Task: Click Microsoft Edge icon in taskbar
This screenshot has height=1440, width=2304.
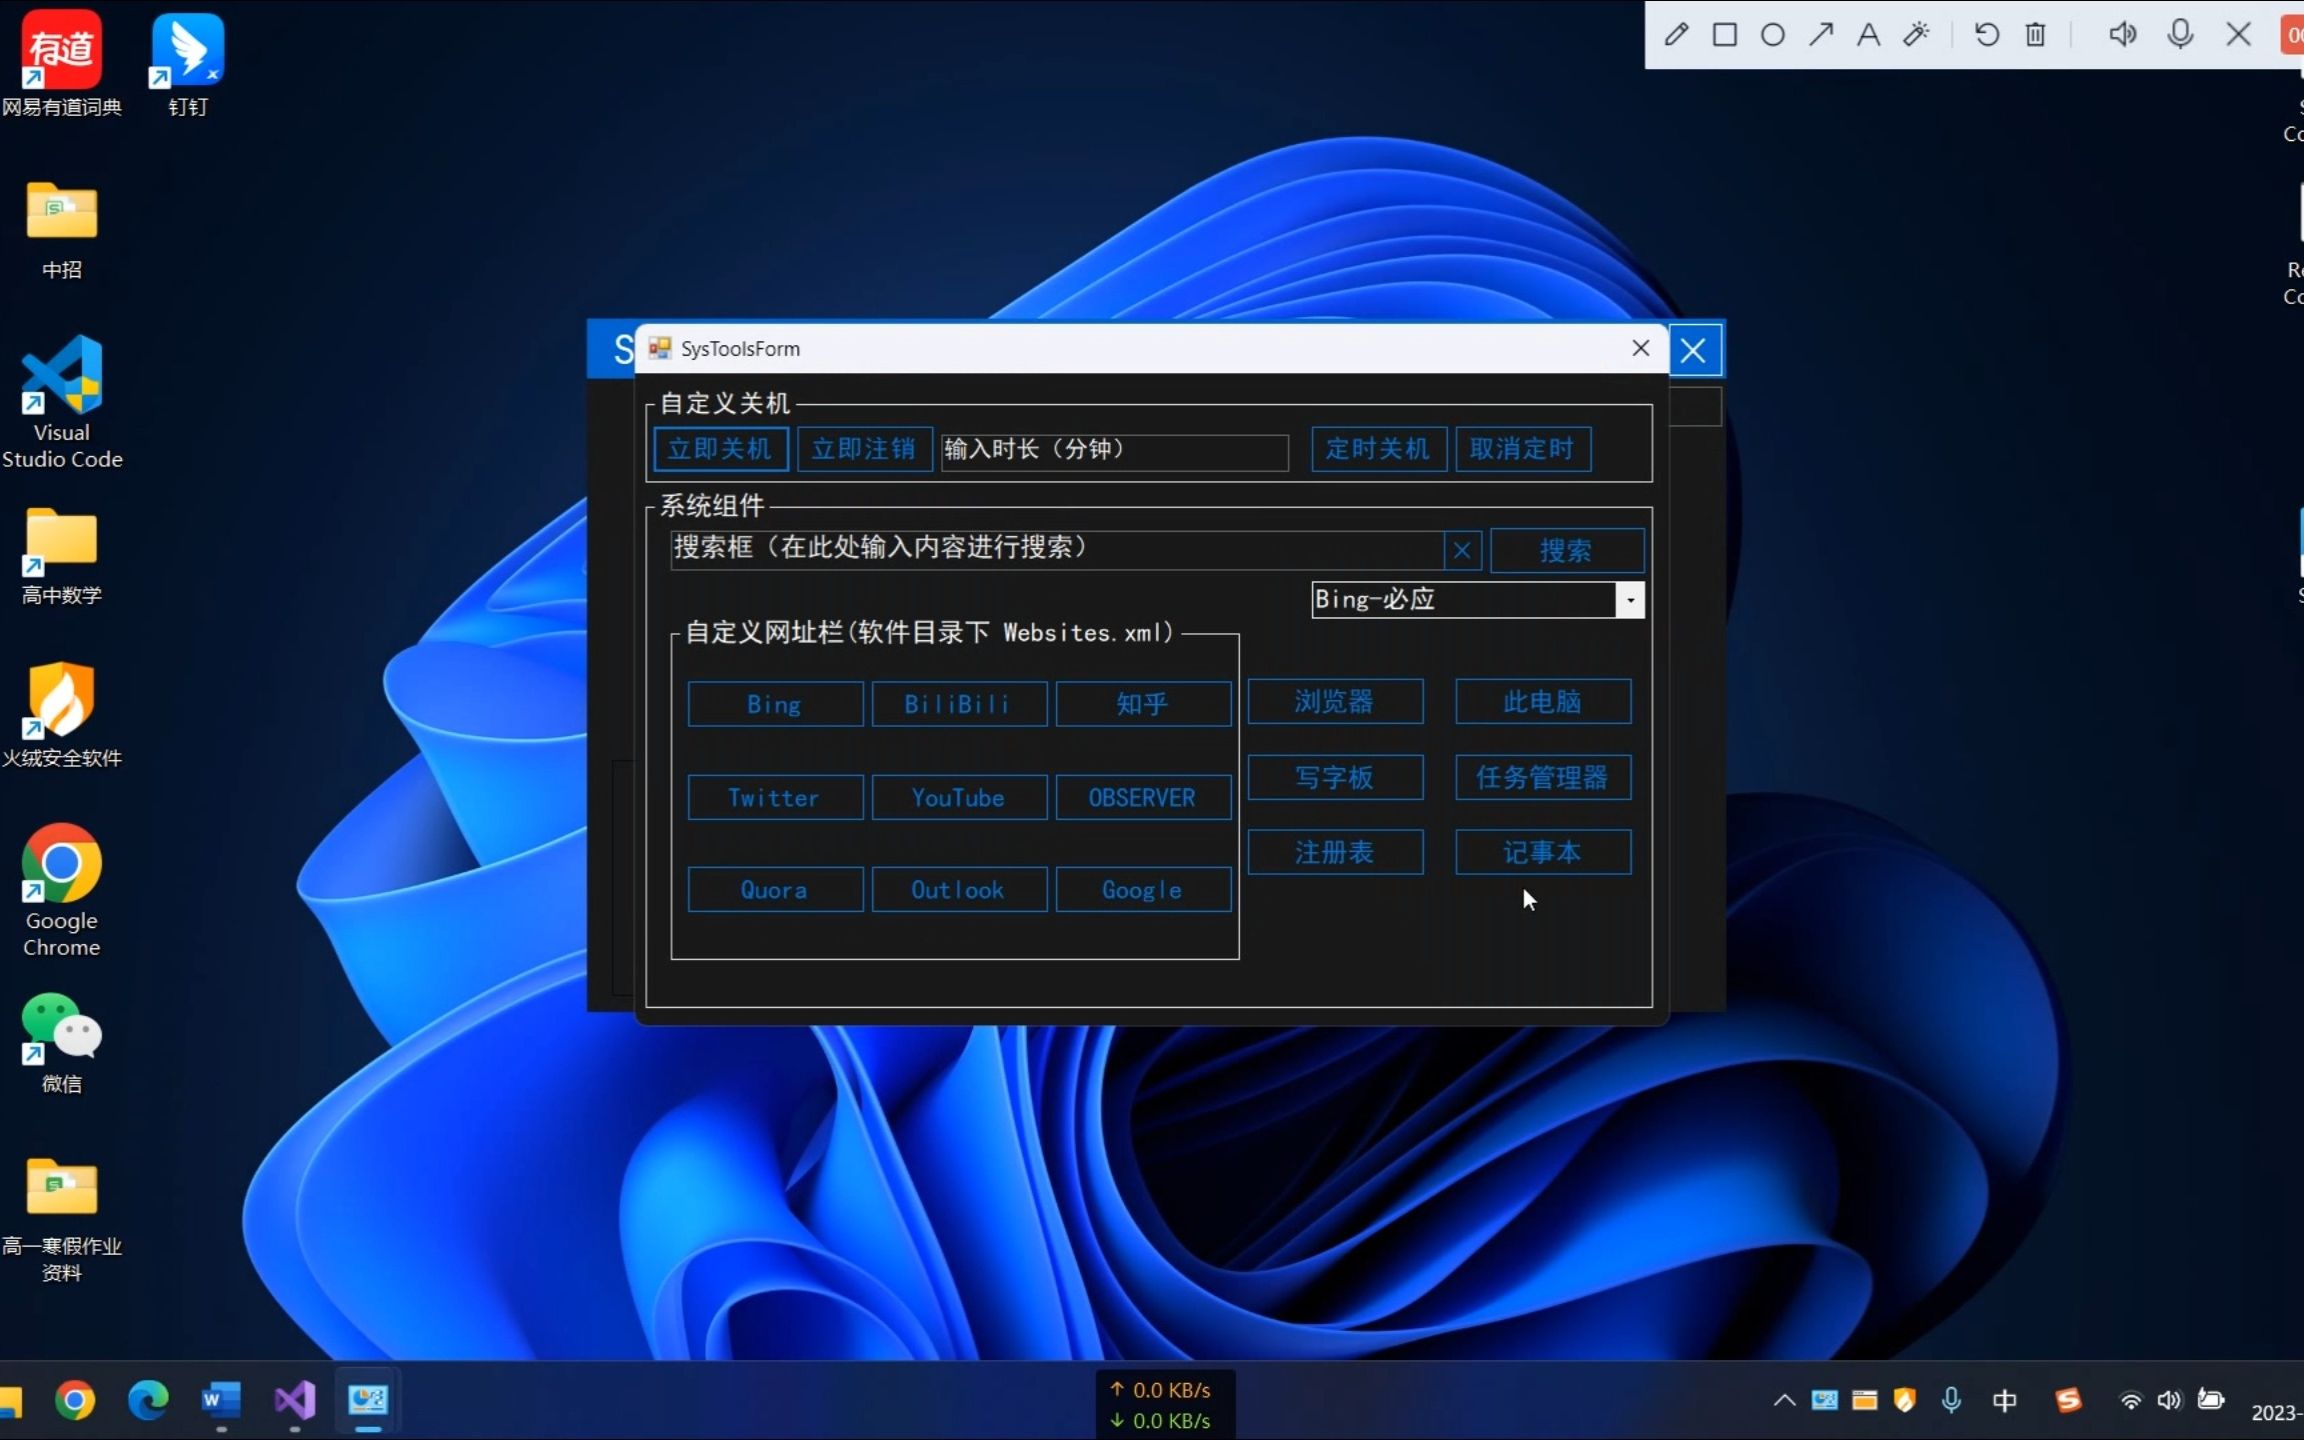Action: [148, 1400]
